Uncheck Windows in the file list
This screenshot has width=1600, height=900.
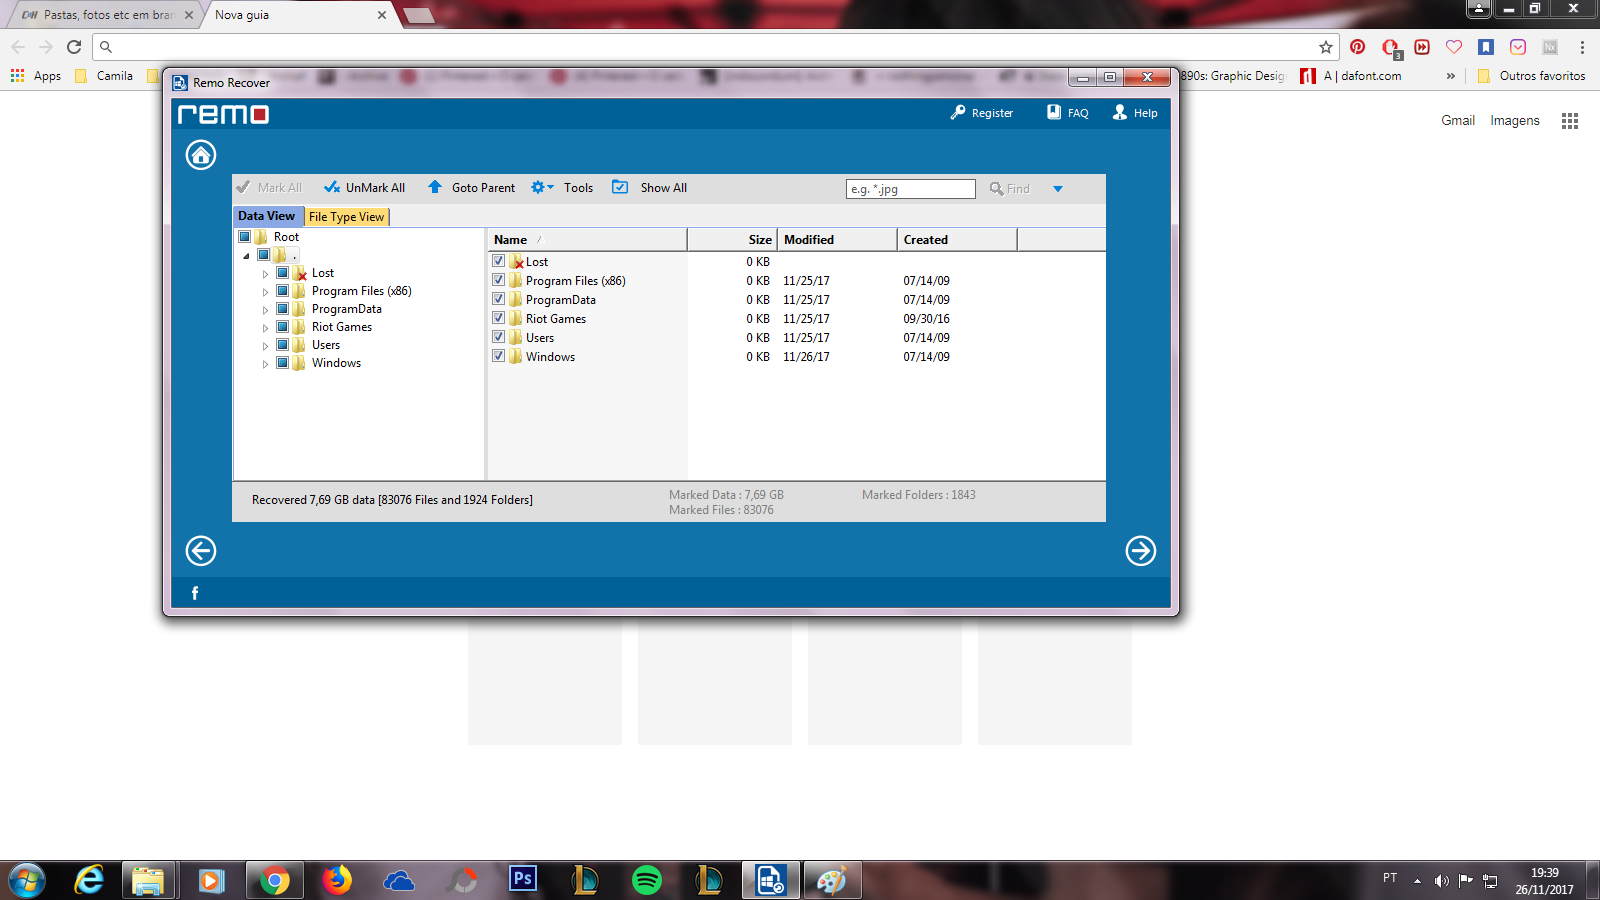[x=499, y=356]
